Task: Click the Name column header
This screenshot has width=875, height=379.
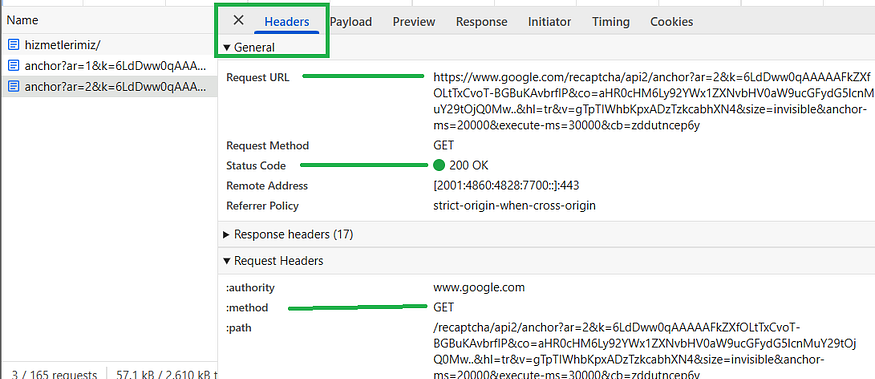Action: [22, 20]
